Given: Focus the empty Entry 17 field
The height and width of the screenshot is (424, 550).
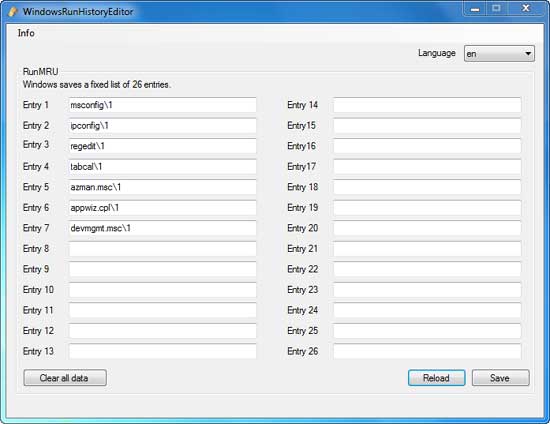Looking at the screenshot, I should point(427,167).
